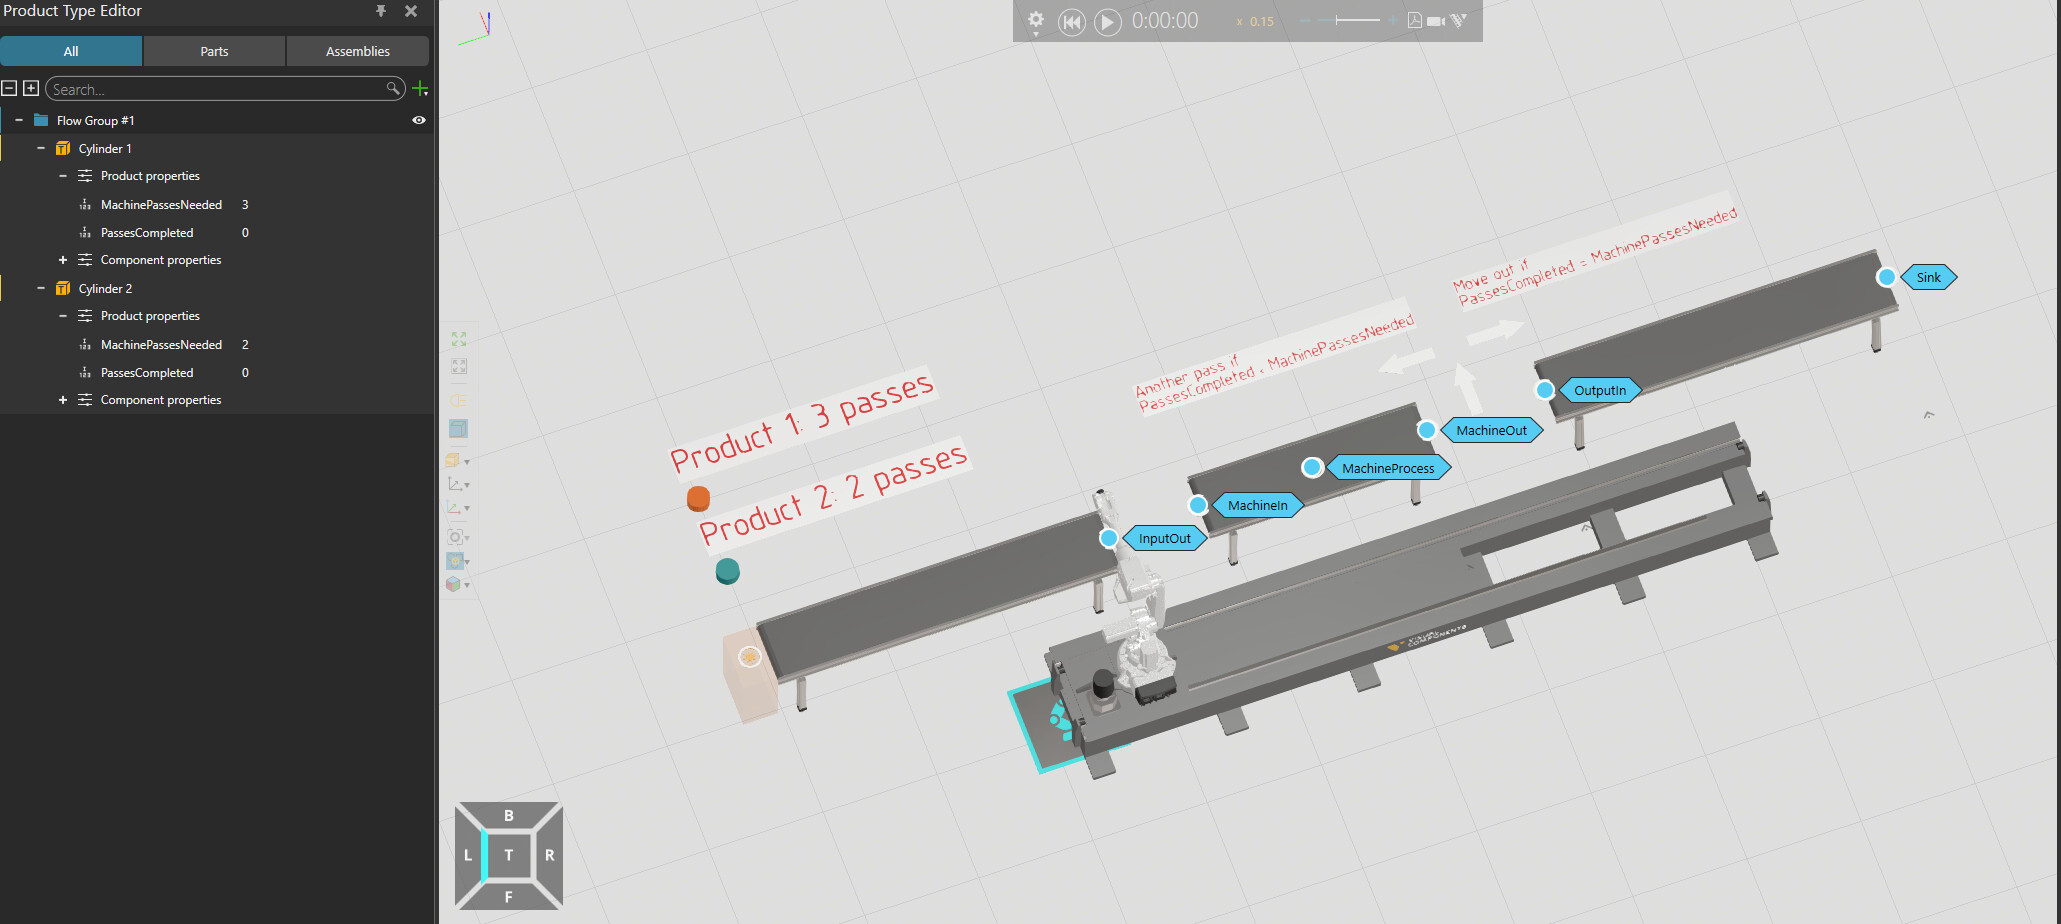Screen dimensions: 2061x924
Task: Collapse all tree items with minus box
Action: (x=9, y=88)
